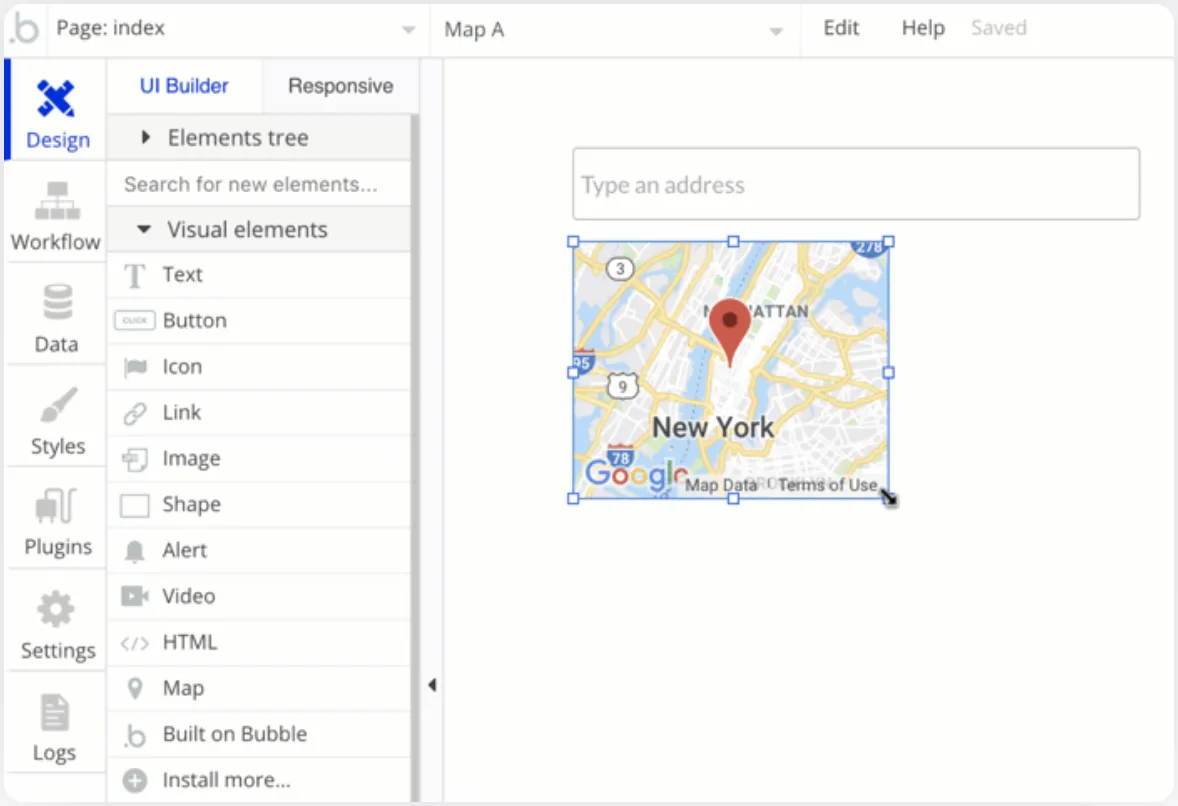Viewport: 1178px width, 806px height.
Task: Open the Help menu
Action: 923,28
